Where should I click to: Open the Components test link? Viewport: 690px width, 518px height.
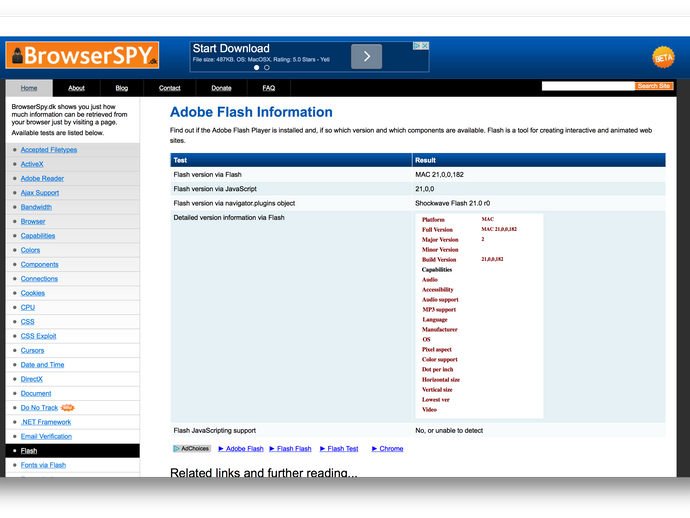[40, 265]
